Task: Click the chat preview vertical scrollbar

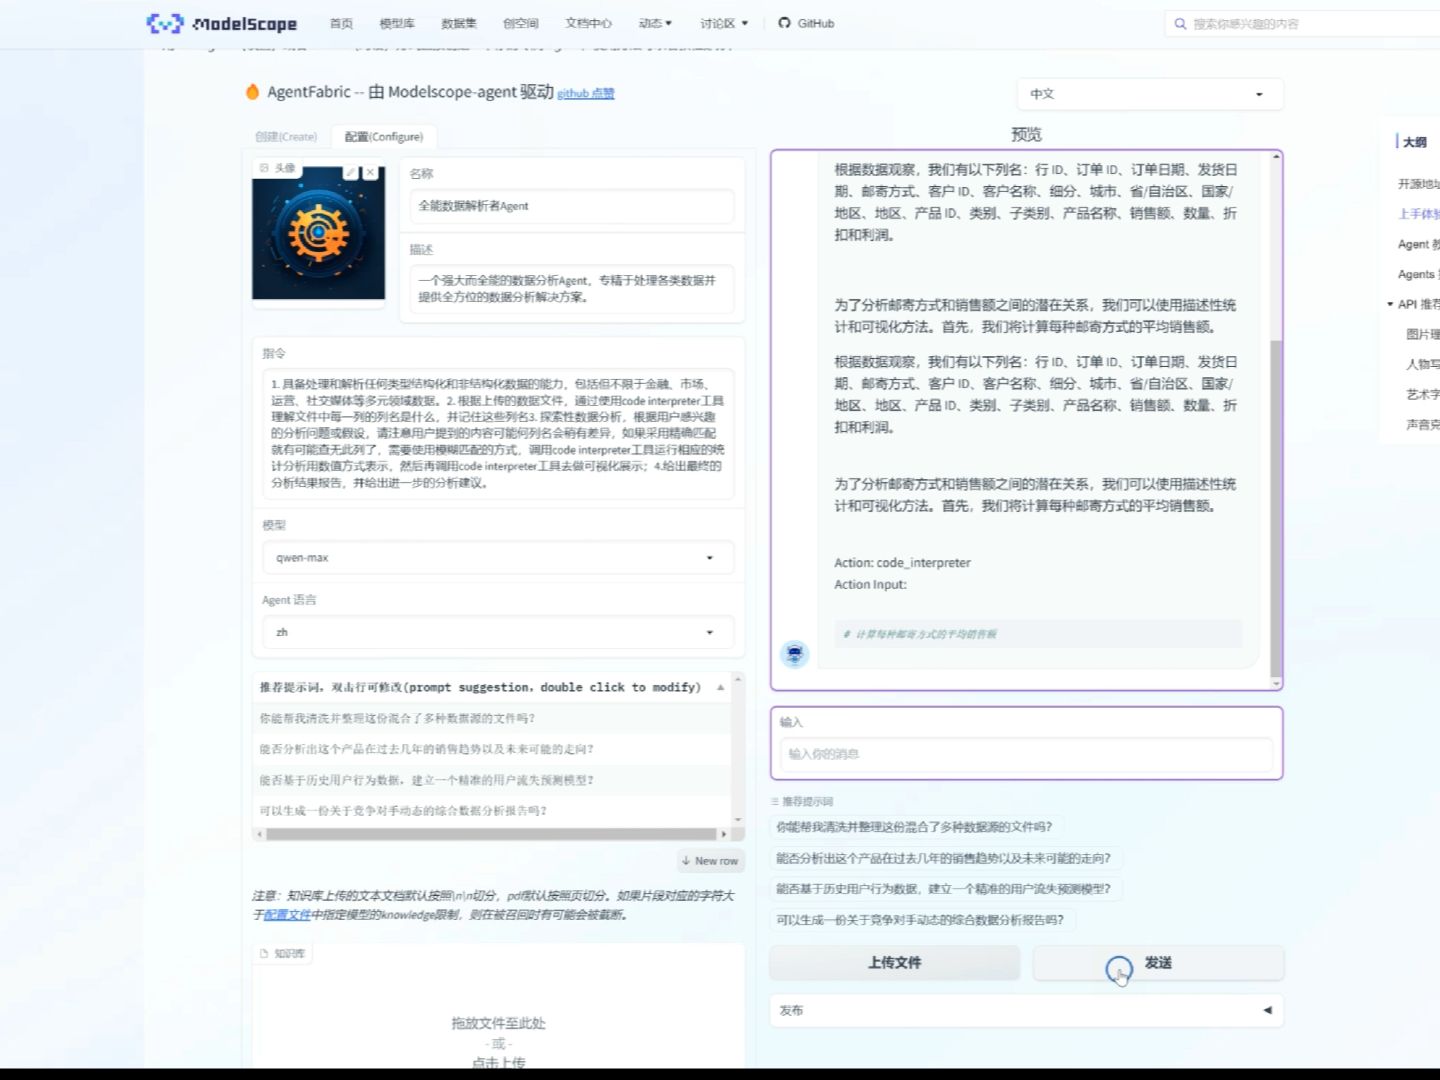Action: click(1276, 508)
